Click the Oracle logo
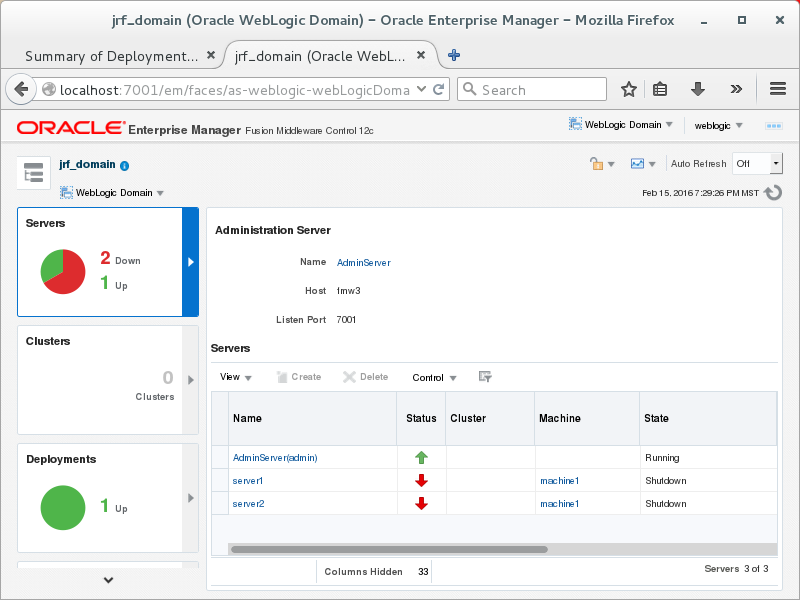Screen dimensions: 800x600 [70, 128]
